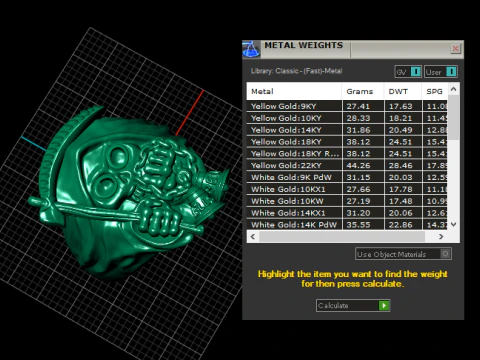Sort by Grams column header
480x360 pixels.
click(x=363, y=91)
